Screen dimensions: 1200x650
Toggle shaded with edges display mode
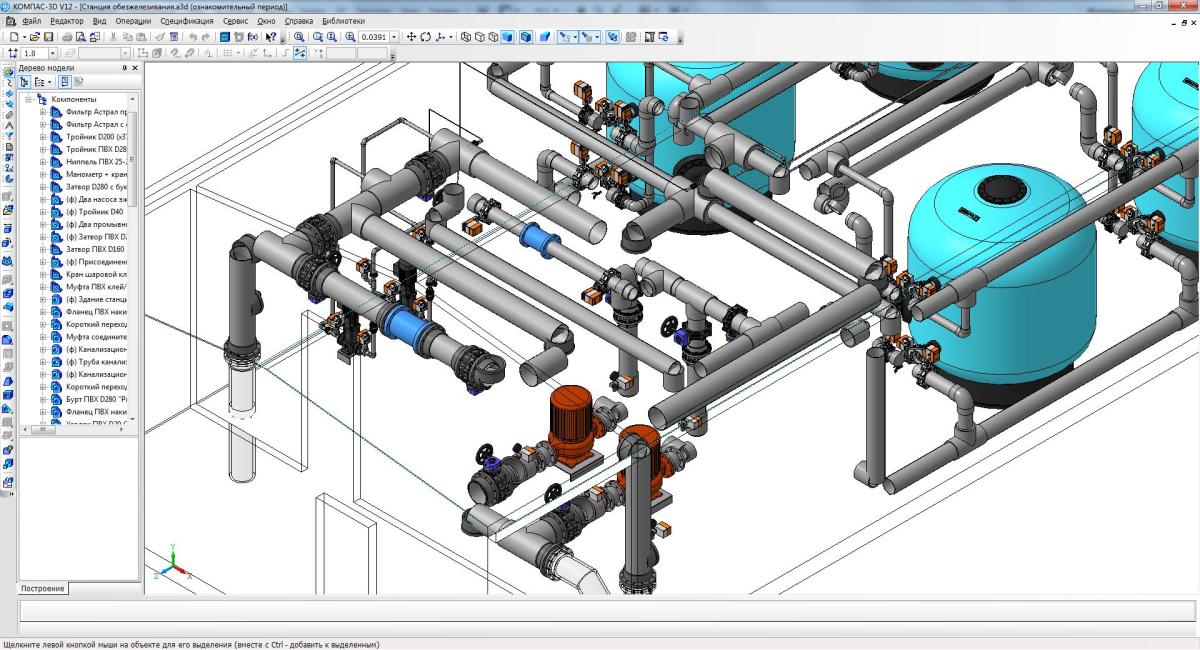525,37
